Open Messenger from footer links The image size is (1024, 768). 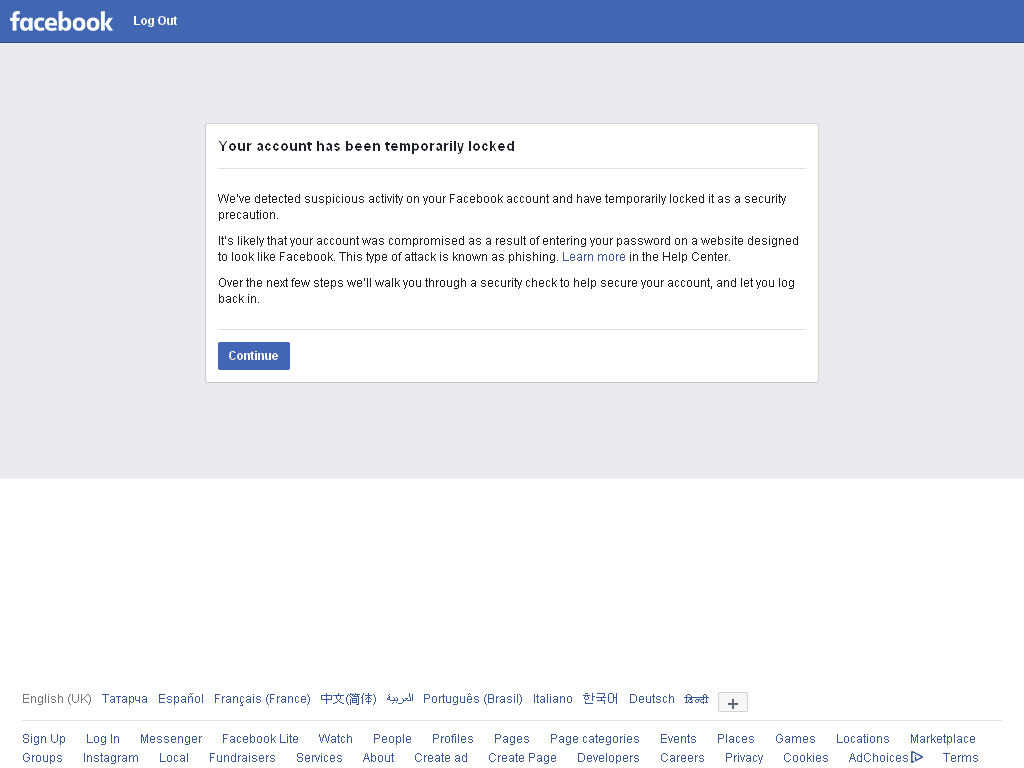[x=171, y=739]
